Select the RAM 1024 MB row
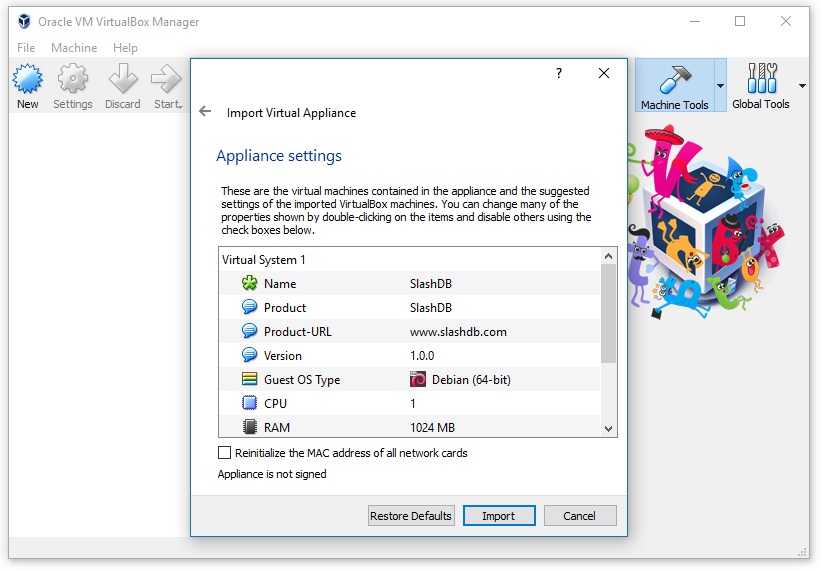The width and height of the screenshot is (824, 571). click(410, 428)
